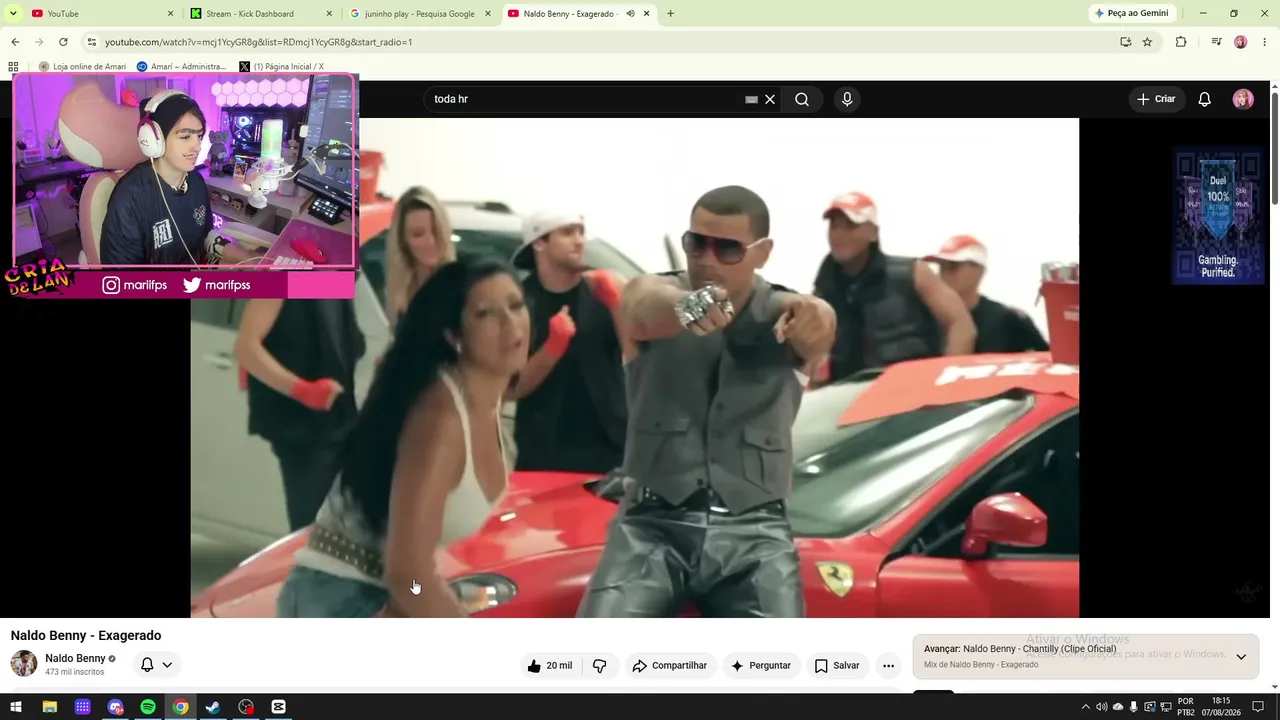1280x720 pixels.
Task: Open Steam from the taskbar
Action: 213,707
